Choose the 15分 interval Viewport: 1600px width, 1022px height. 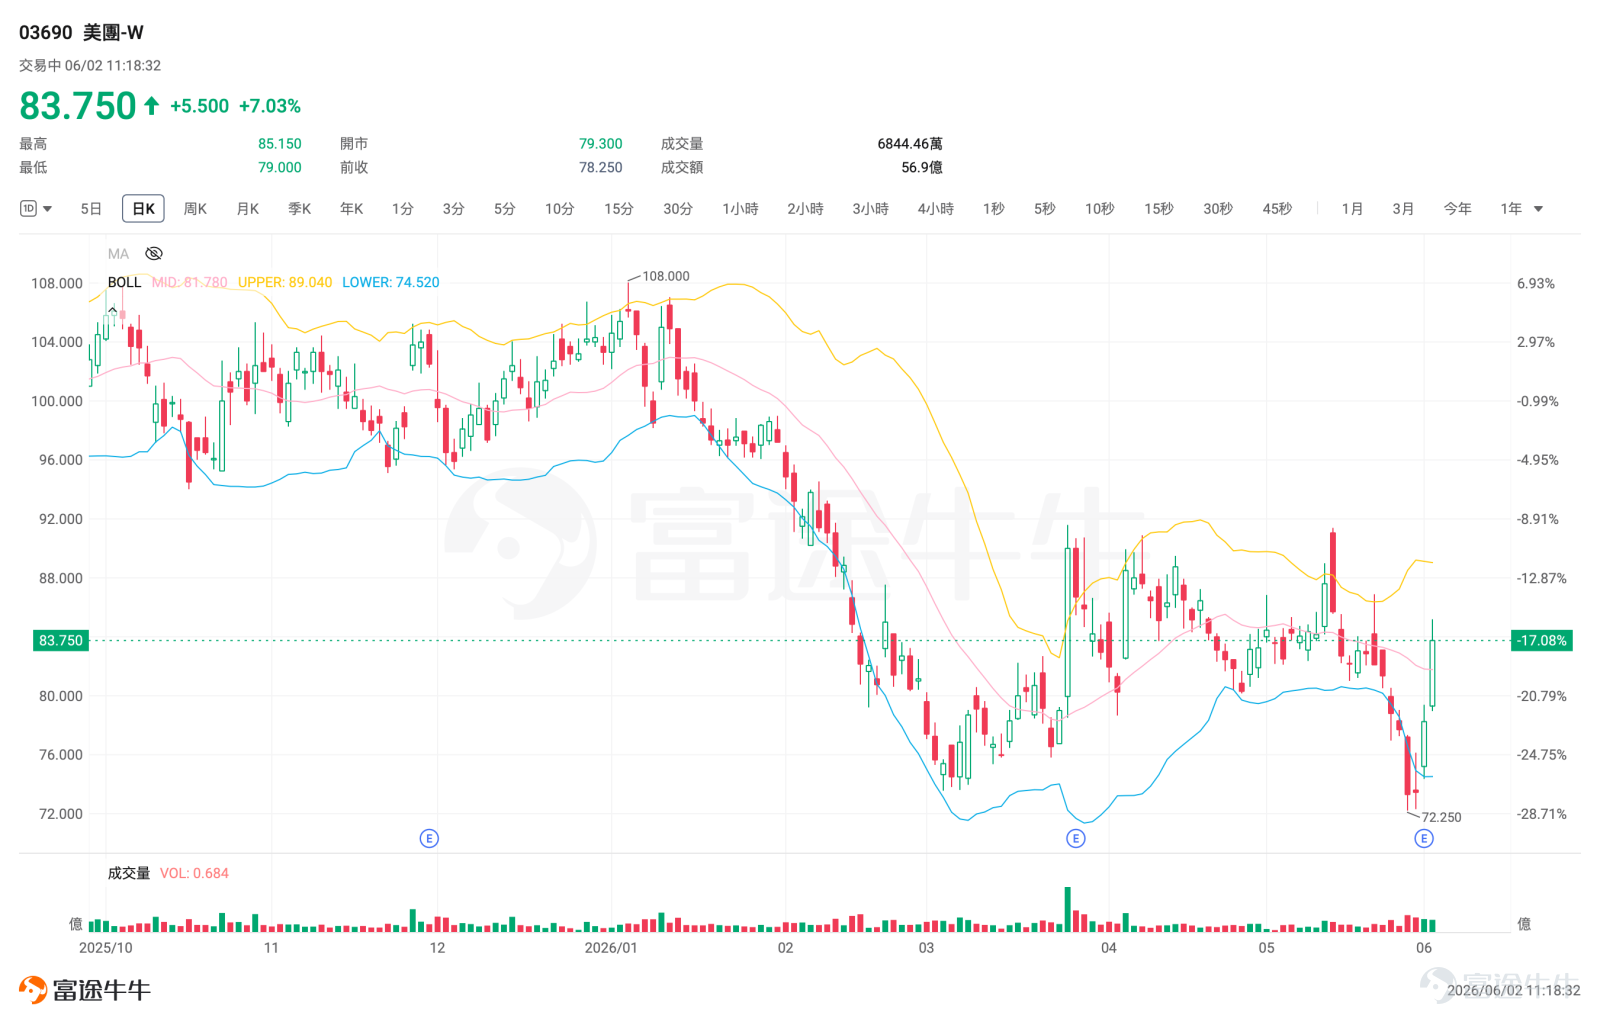(x=618, y=209)
